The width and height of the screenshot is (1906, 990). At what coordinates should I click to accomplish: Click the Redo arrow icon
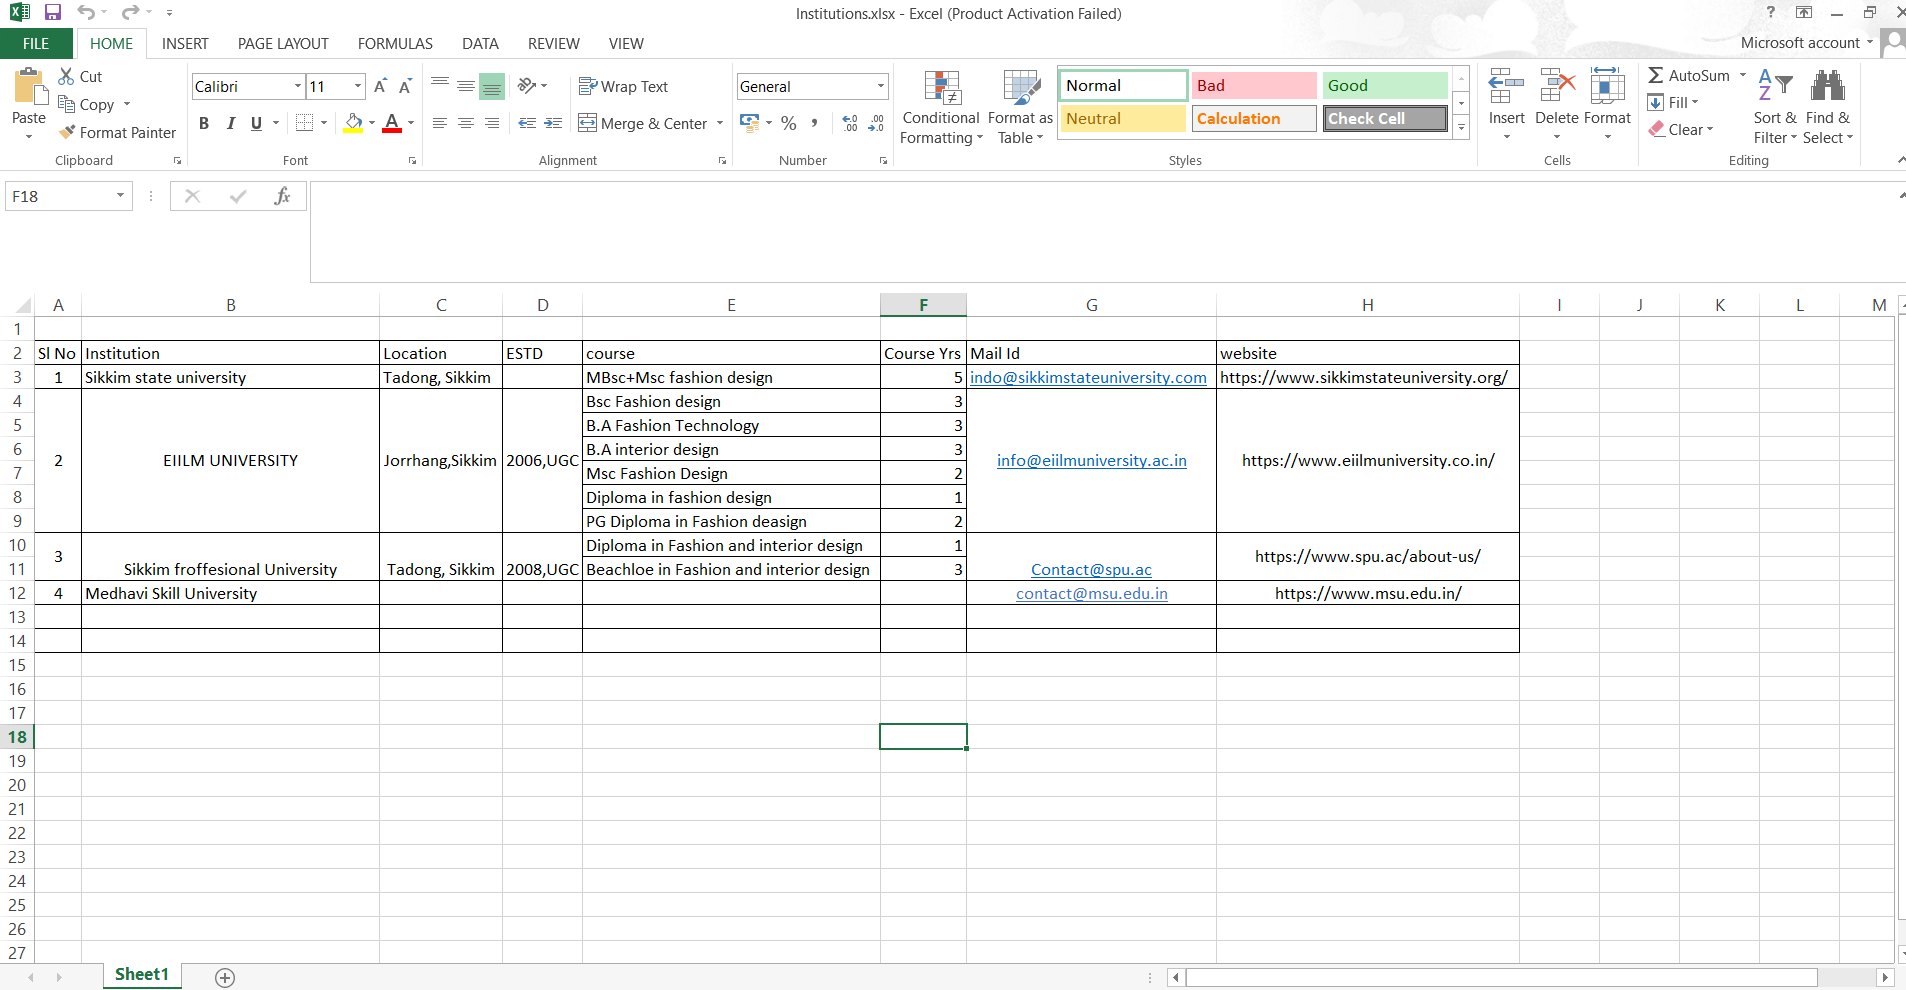tap(130, 13)
